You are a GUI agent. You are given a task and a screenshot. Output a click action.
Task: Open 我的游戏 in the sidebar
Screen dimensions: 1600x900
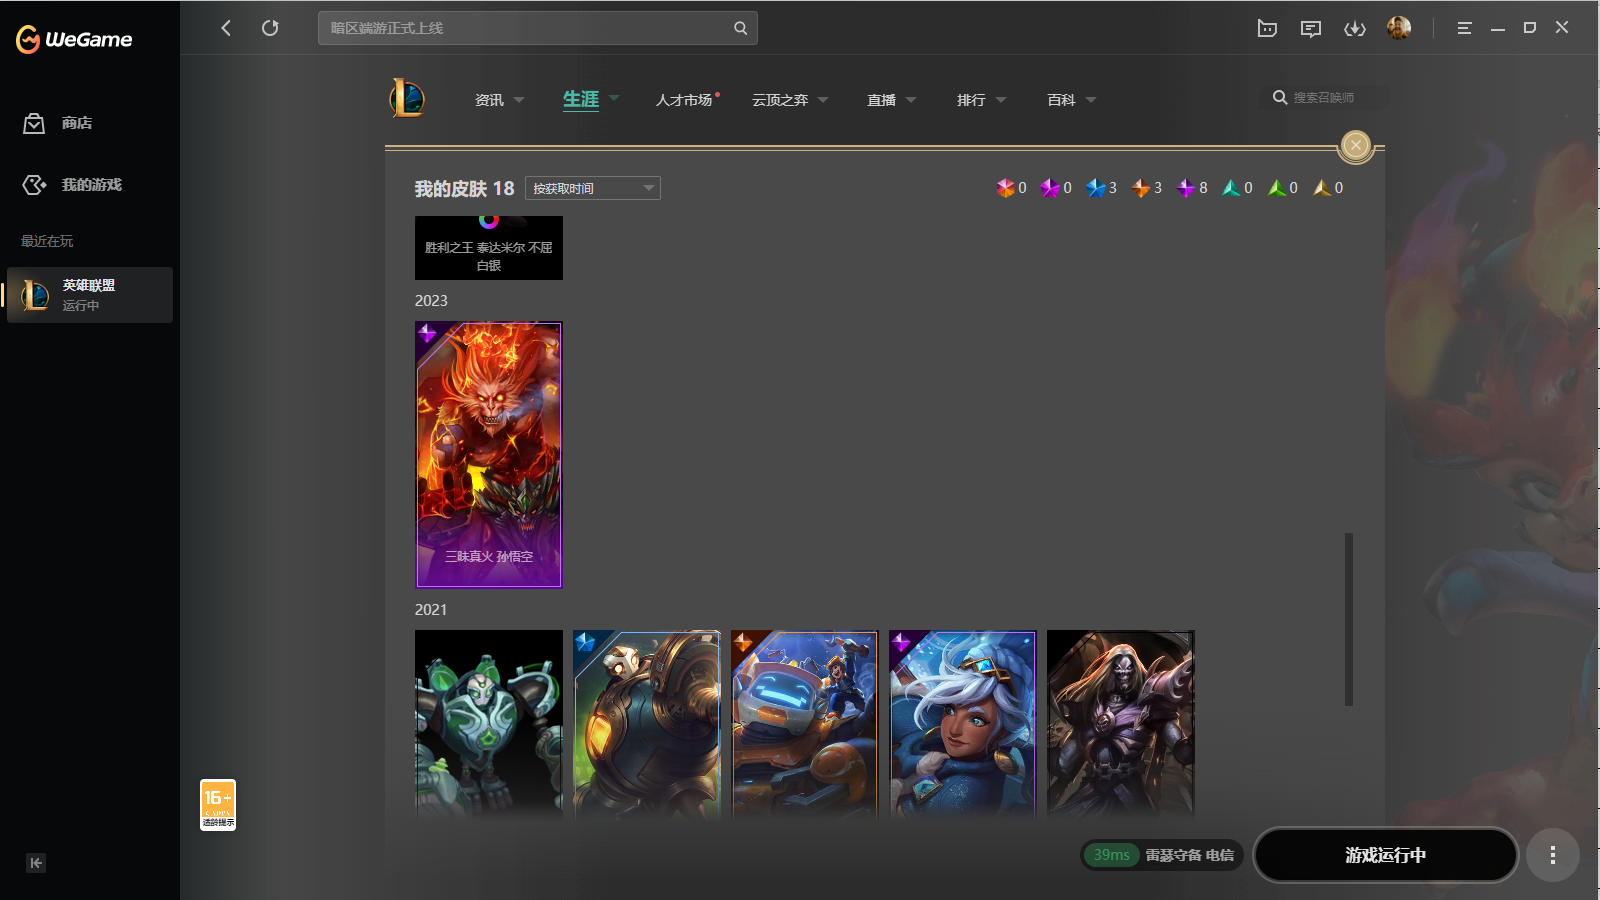90,185
